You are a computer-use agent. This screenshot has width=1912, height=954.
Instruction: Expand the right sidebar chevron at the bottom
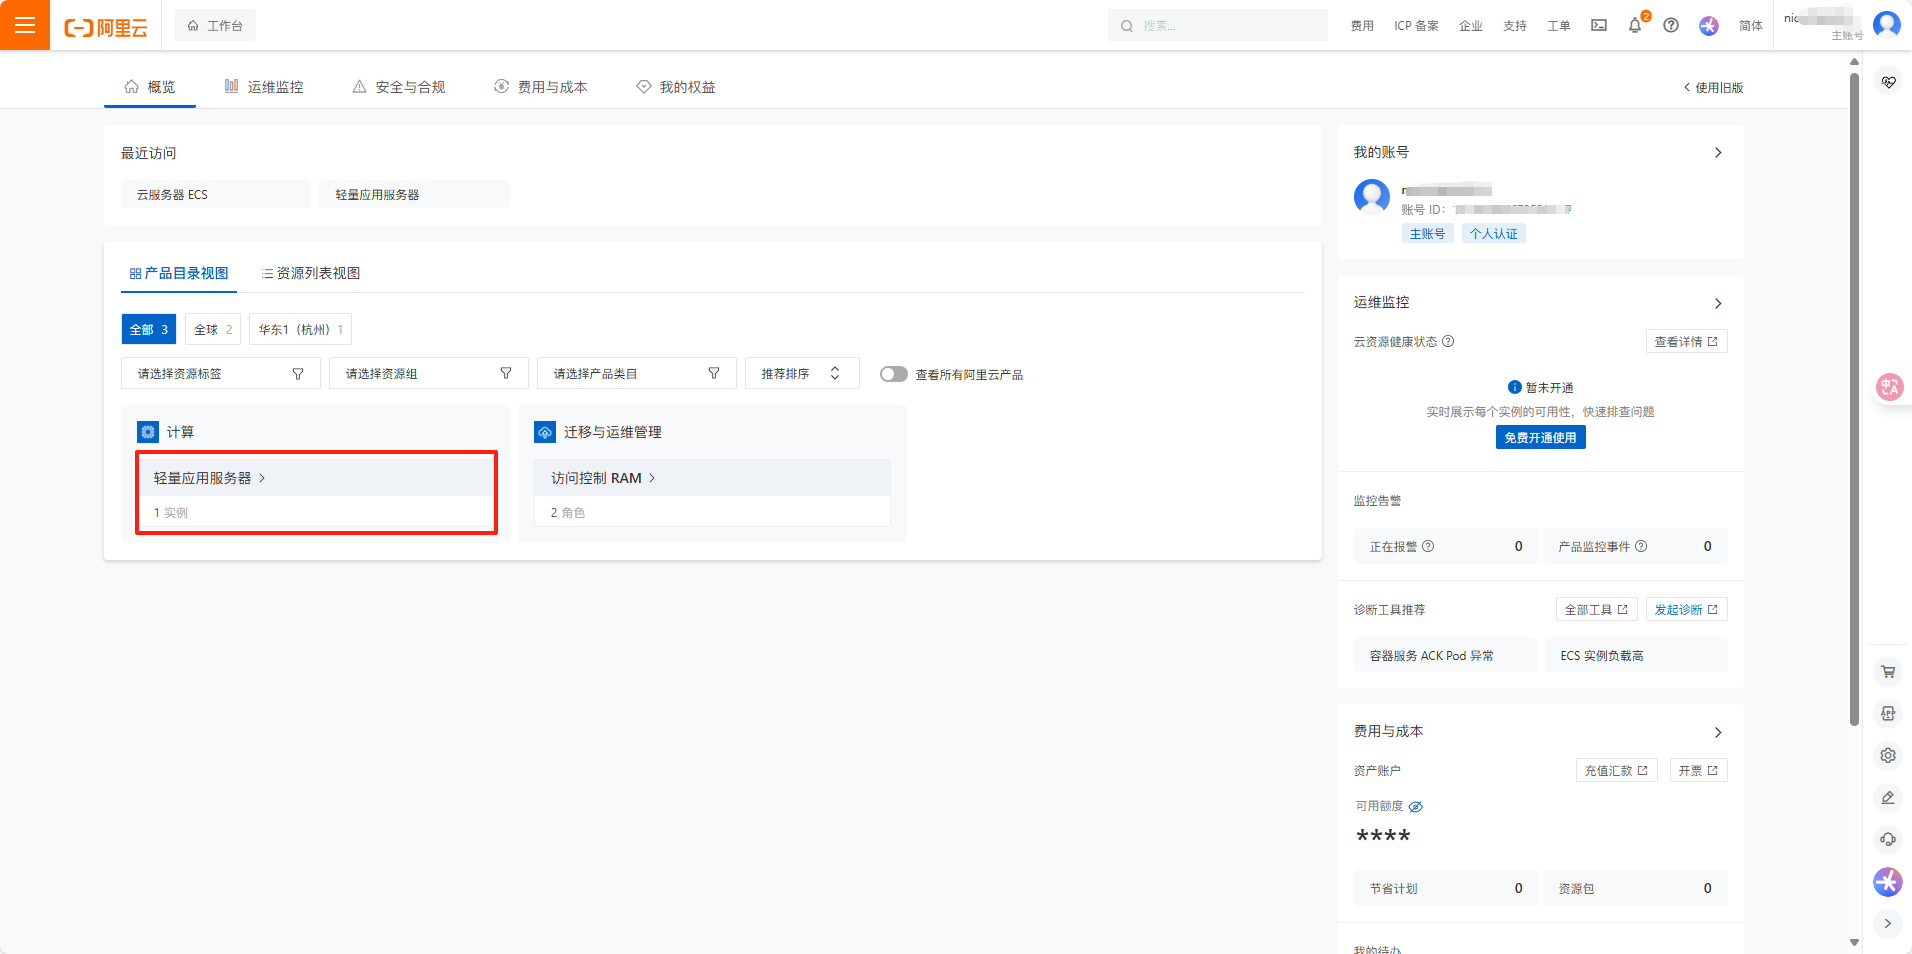tap(1888, 924)
